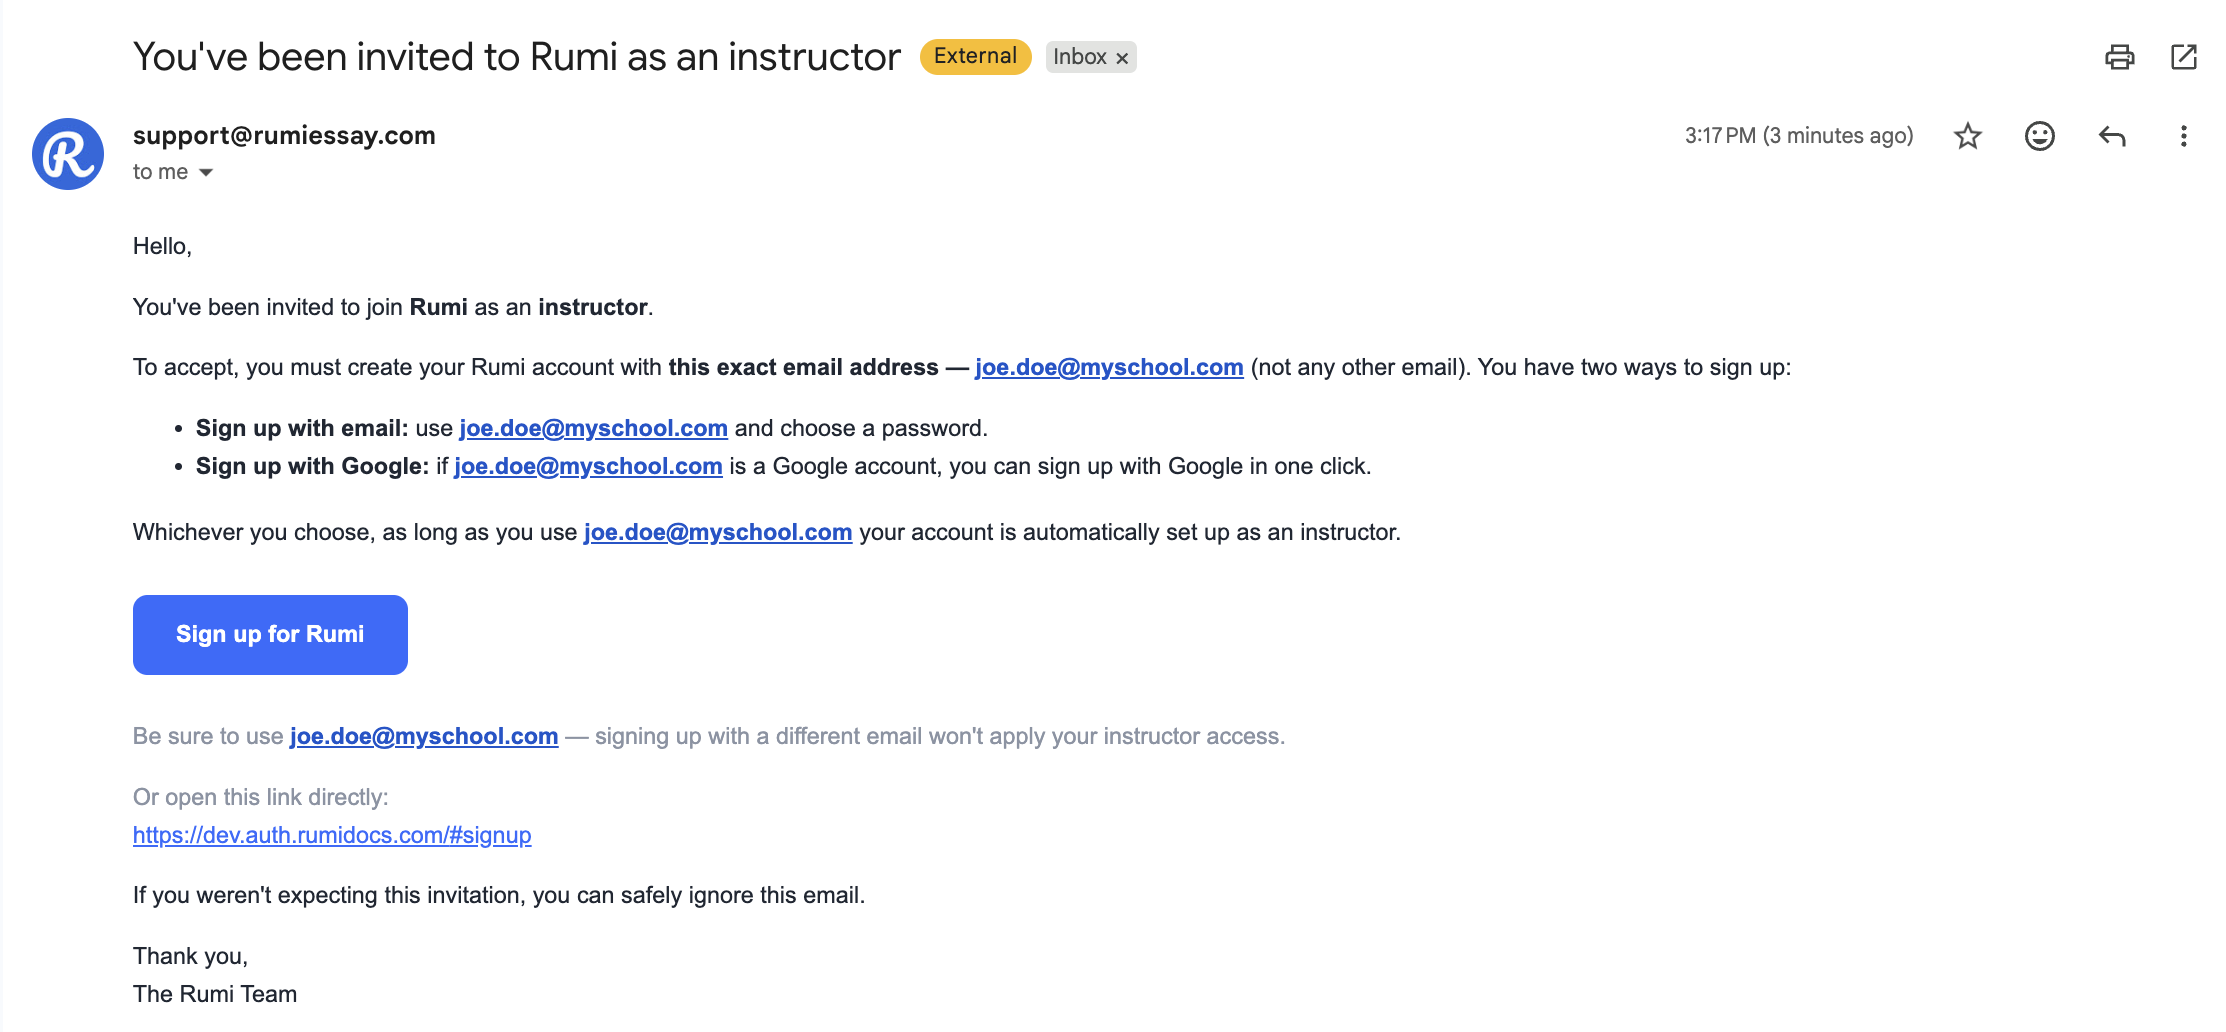Star this message from Rumi support
2226x1032 pixels.
[1967, 136]
